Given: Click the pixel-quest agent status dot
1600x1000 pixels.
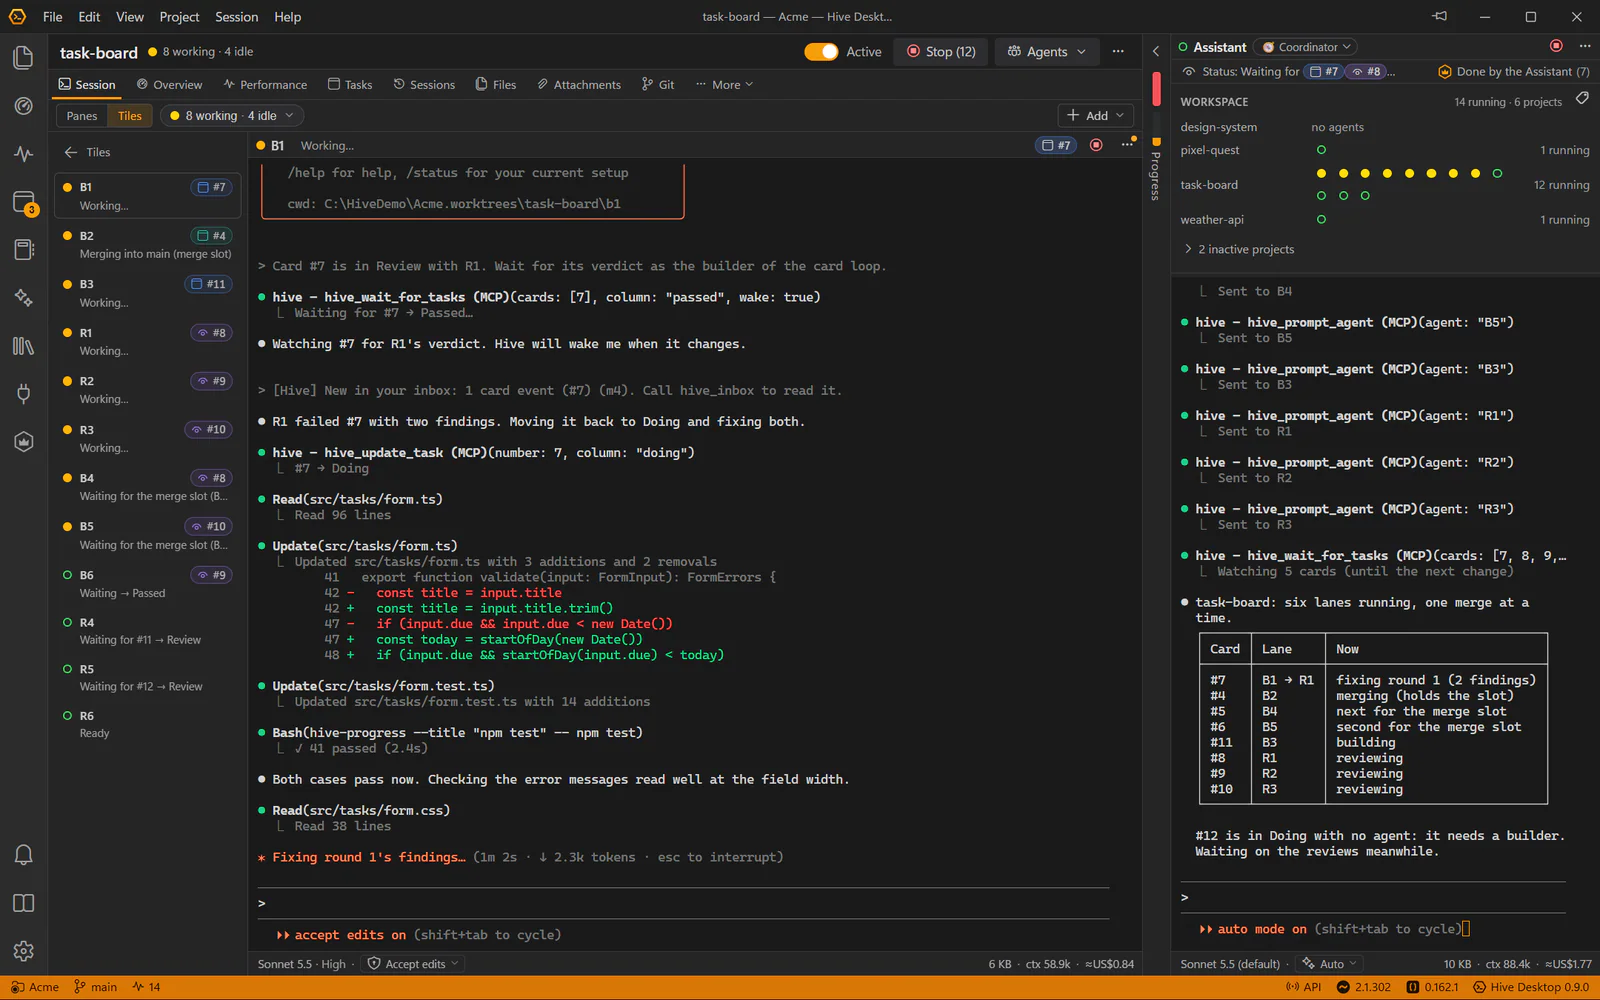Looking at the screenshot, I should (1321, 150).
